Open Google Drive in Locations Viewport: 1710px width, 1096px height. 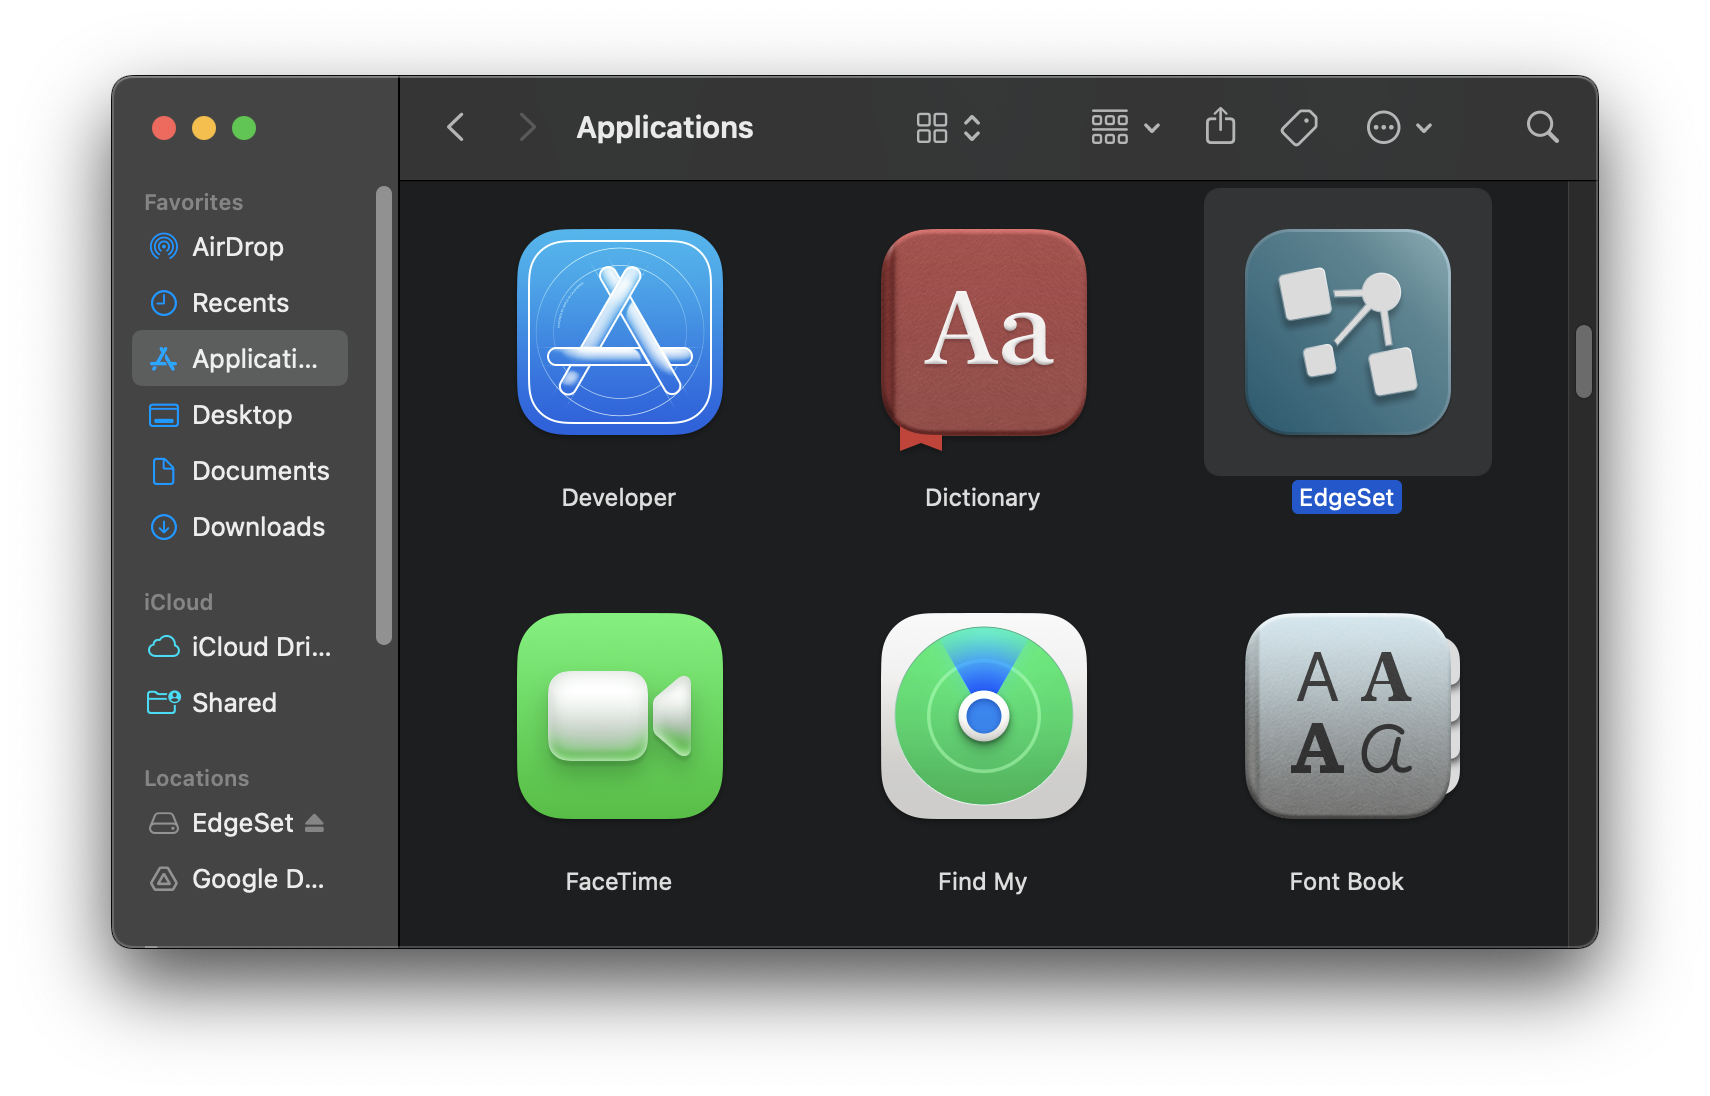click(x=240, y=878)
